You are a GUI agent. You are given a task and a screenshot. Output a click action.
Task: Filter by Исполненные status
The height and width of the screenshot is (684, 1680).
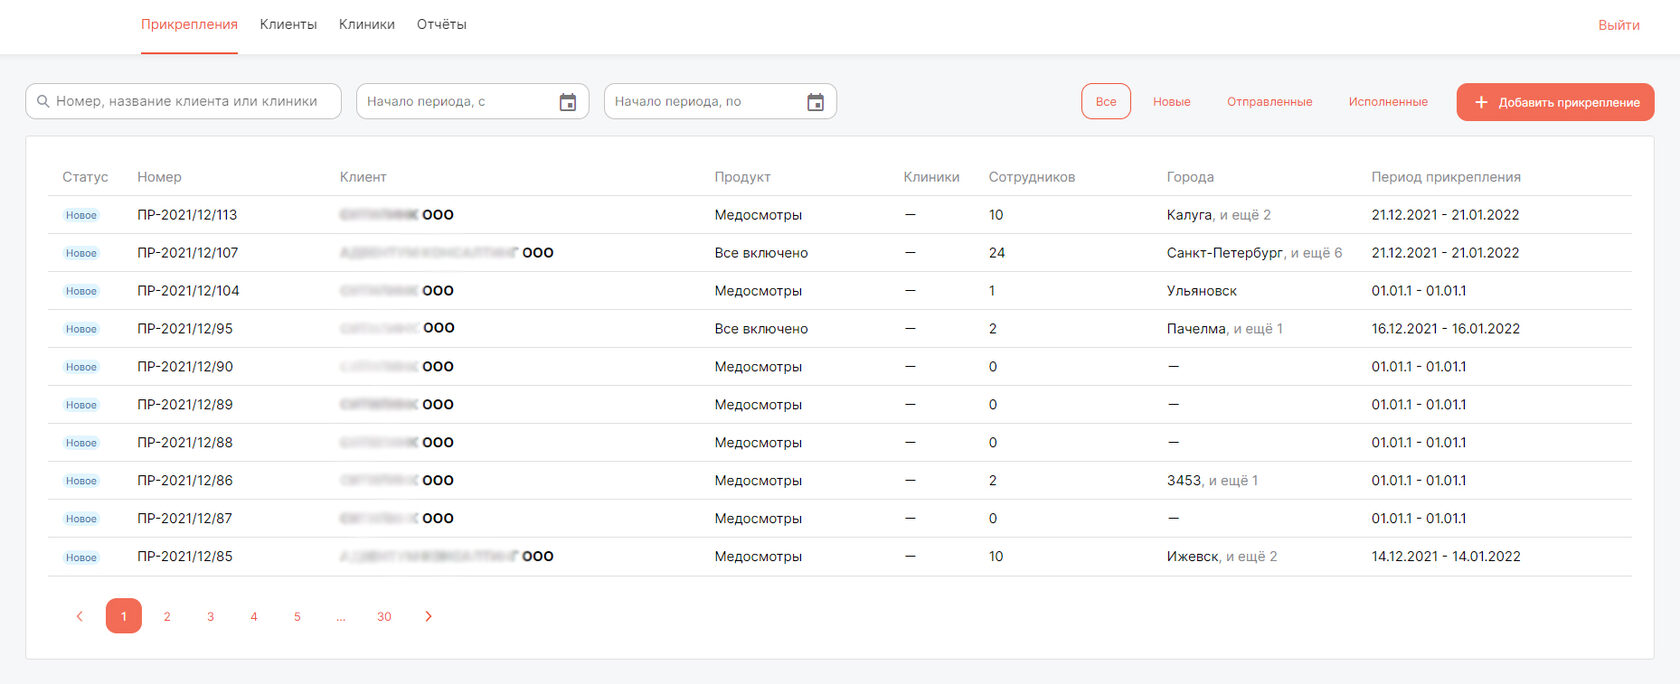[x=1387, y=102]
